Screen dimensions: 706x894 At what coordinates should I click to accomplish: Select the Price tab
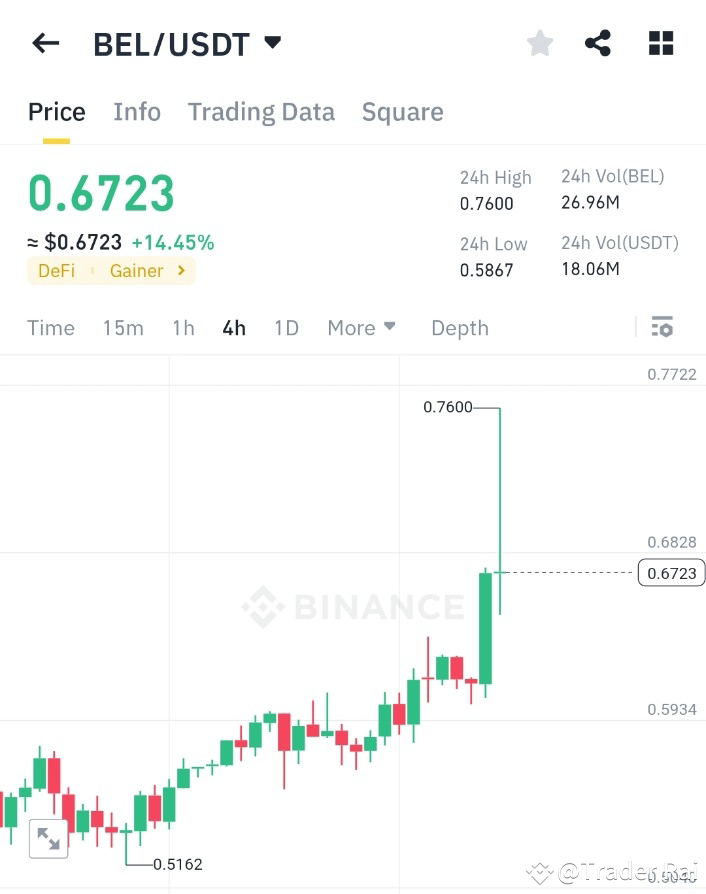(x=56, y=111)
